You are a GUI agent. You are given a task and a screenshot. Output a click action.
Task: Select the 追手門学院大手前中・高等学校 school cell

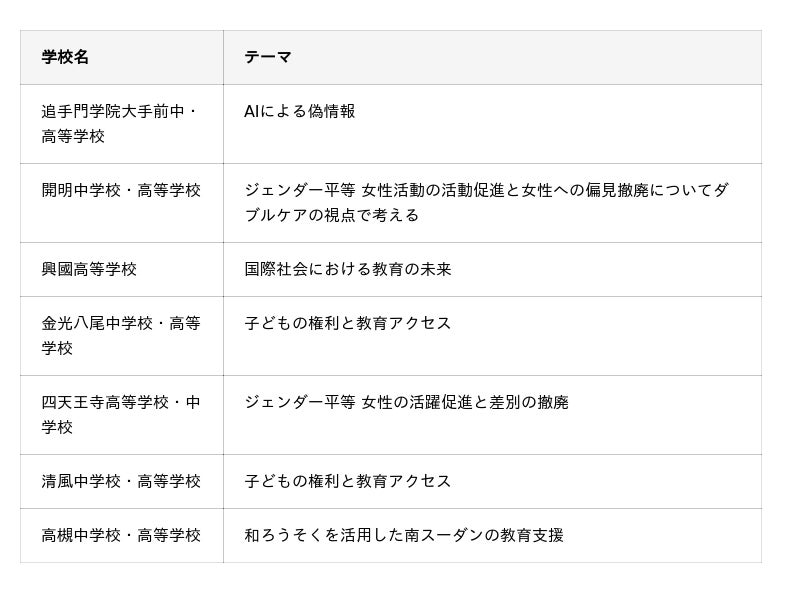click(x=120, y=123)
